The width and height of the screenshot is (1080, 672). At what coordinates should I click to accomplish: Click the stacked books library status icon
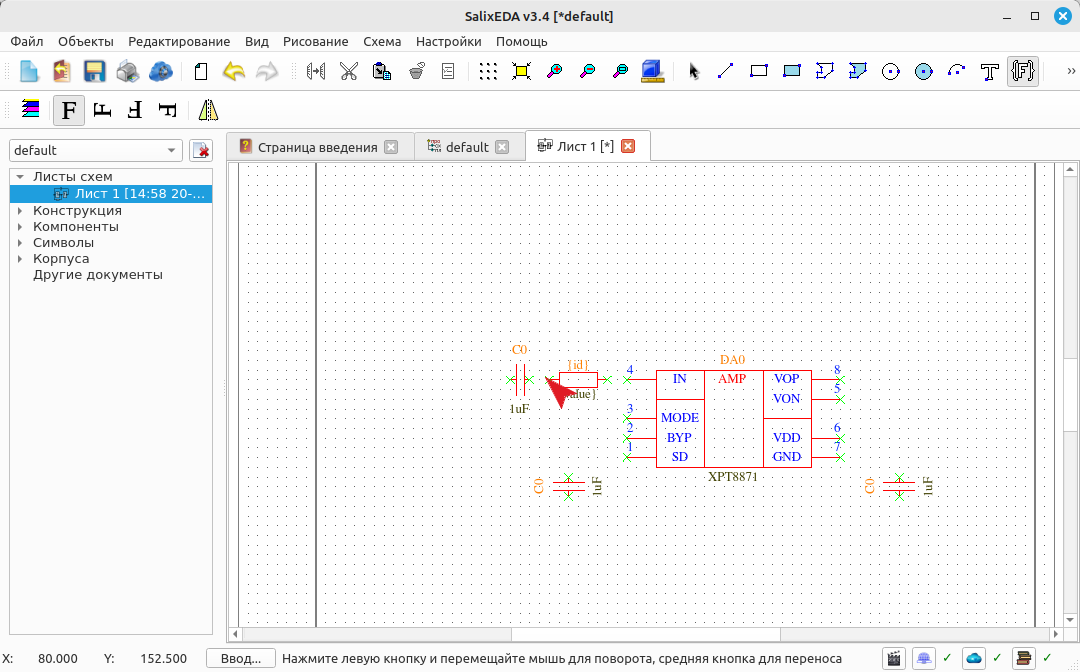tap(1024, 658)
